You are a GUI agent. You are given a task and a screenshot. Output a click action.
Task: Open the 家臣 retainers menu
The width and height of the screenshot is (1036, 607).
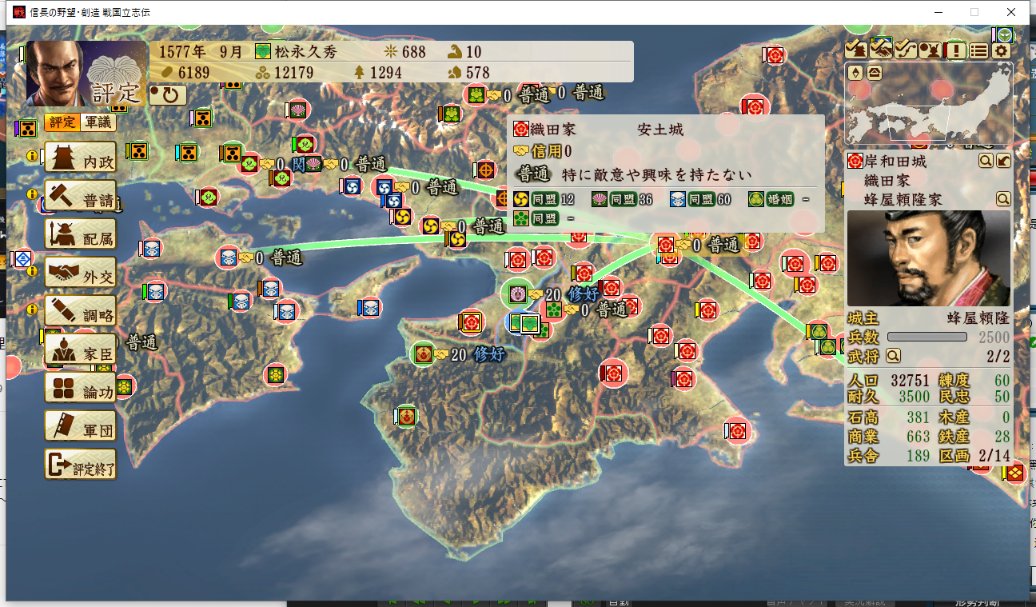click(x=81, y=349)
